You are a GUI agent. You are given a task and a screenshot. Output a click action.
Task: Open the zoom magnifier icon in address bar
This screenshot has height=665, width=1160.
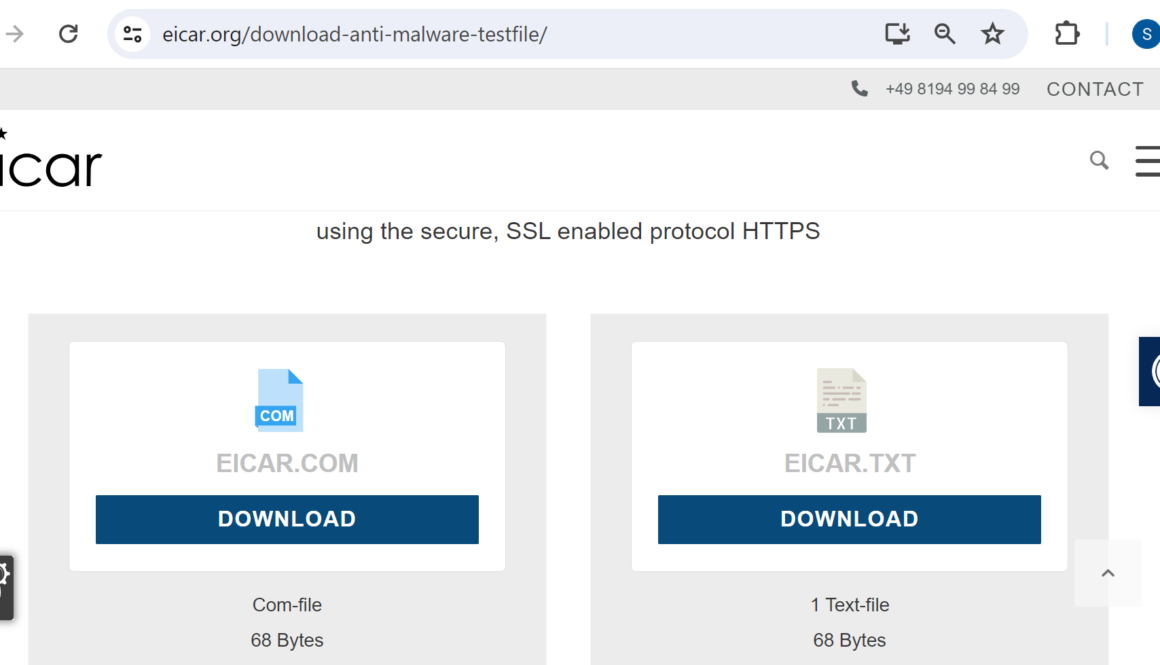tap(945, 34)
